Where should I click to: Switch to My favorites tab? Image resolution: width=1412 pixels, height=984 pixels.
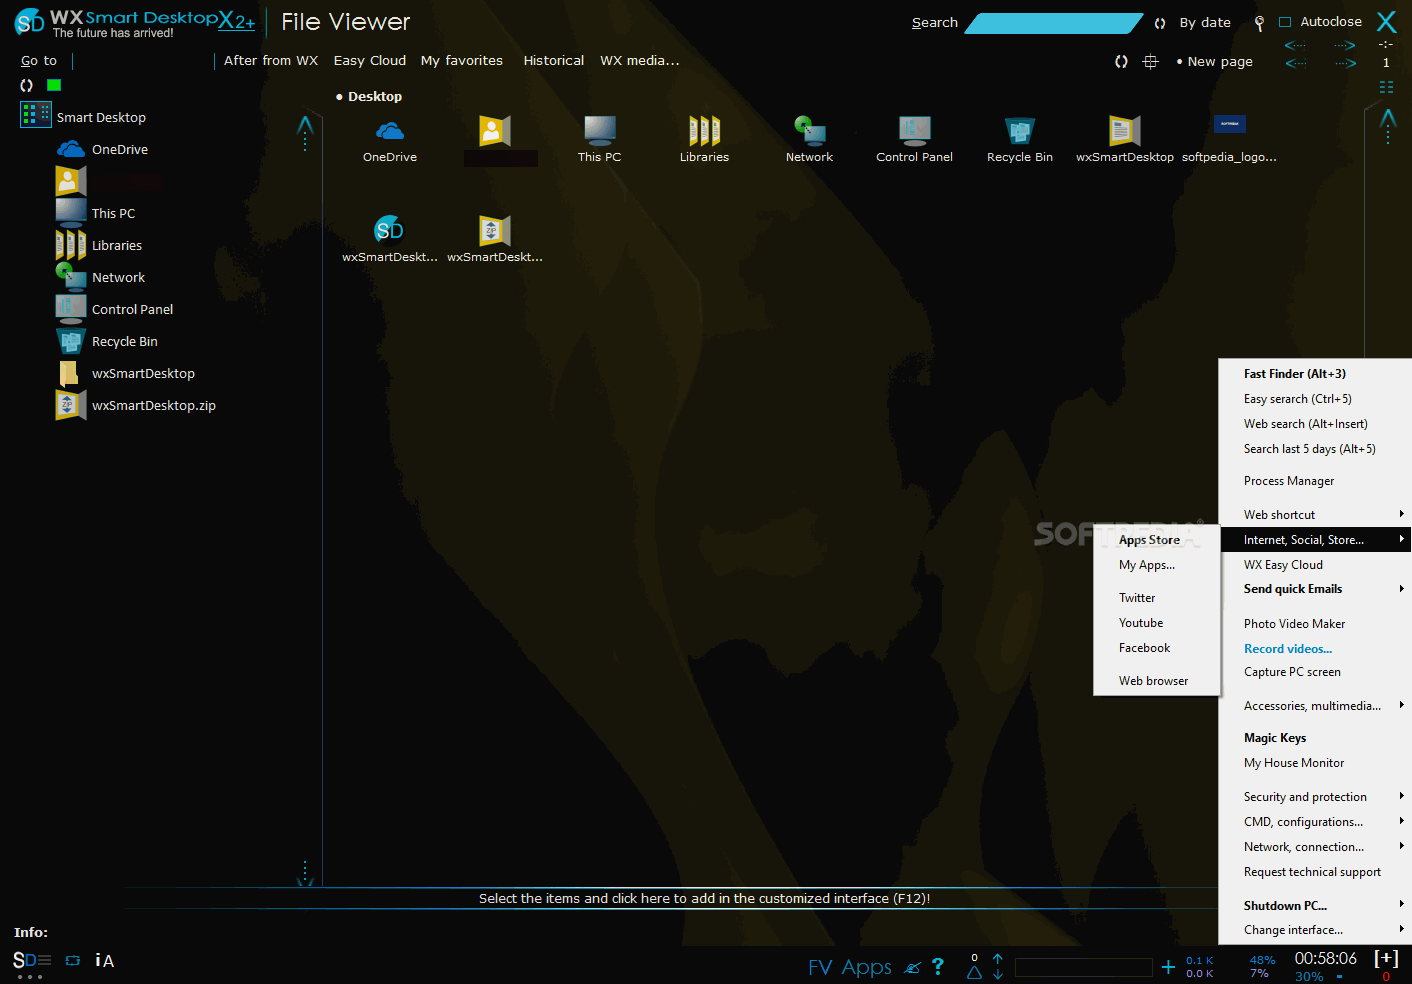pyautogui.click(x=462, y=61)
